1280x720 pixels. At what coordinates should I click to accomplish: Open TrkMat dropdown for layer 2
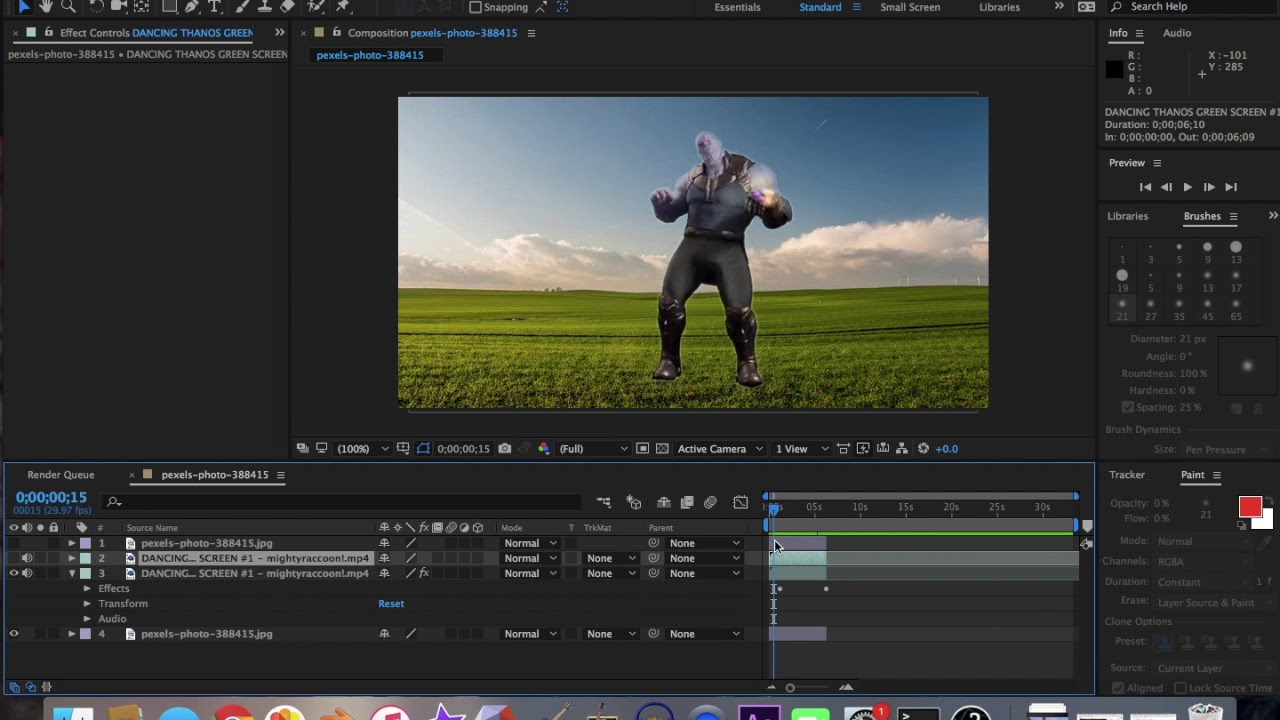[611, 558]
